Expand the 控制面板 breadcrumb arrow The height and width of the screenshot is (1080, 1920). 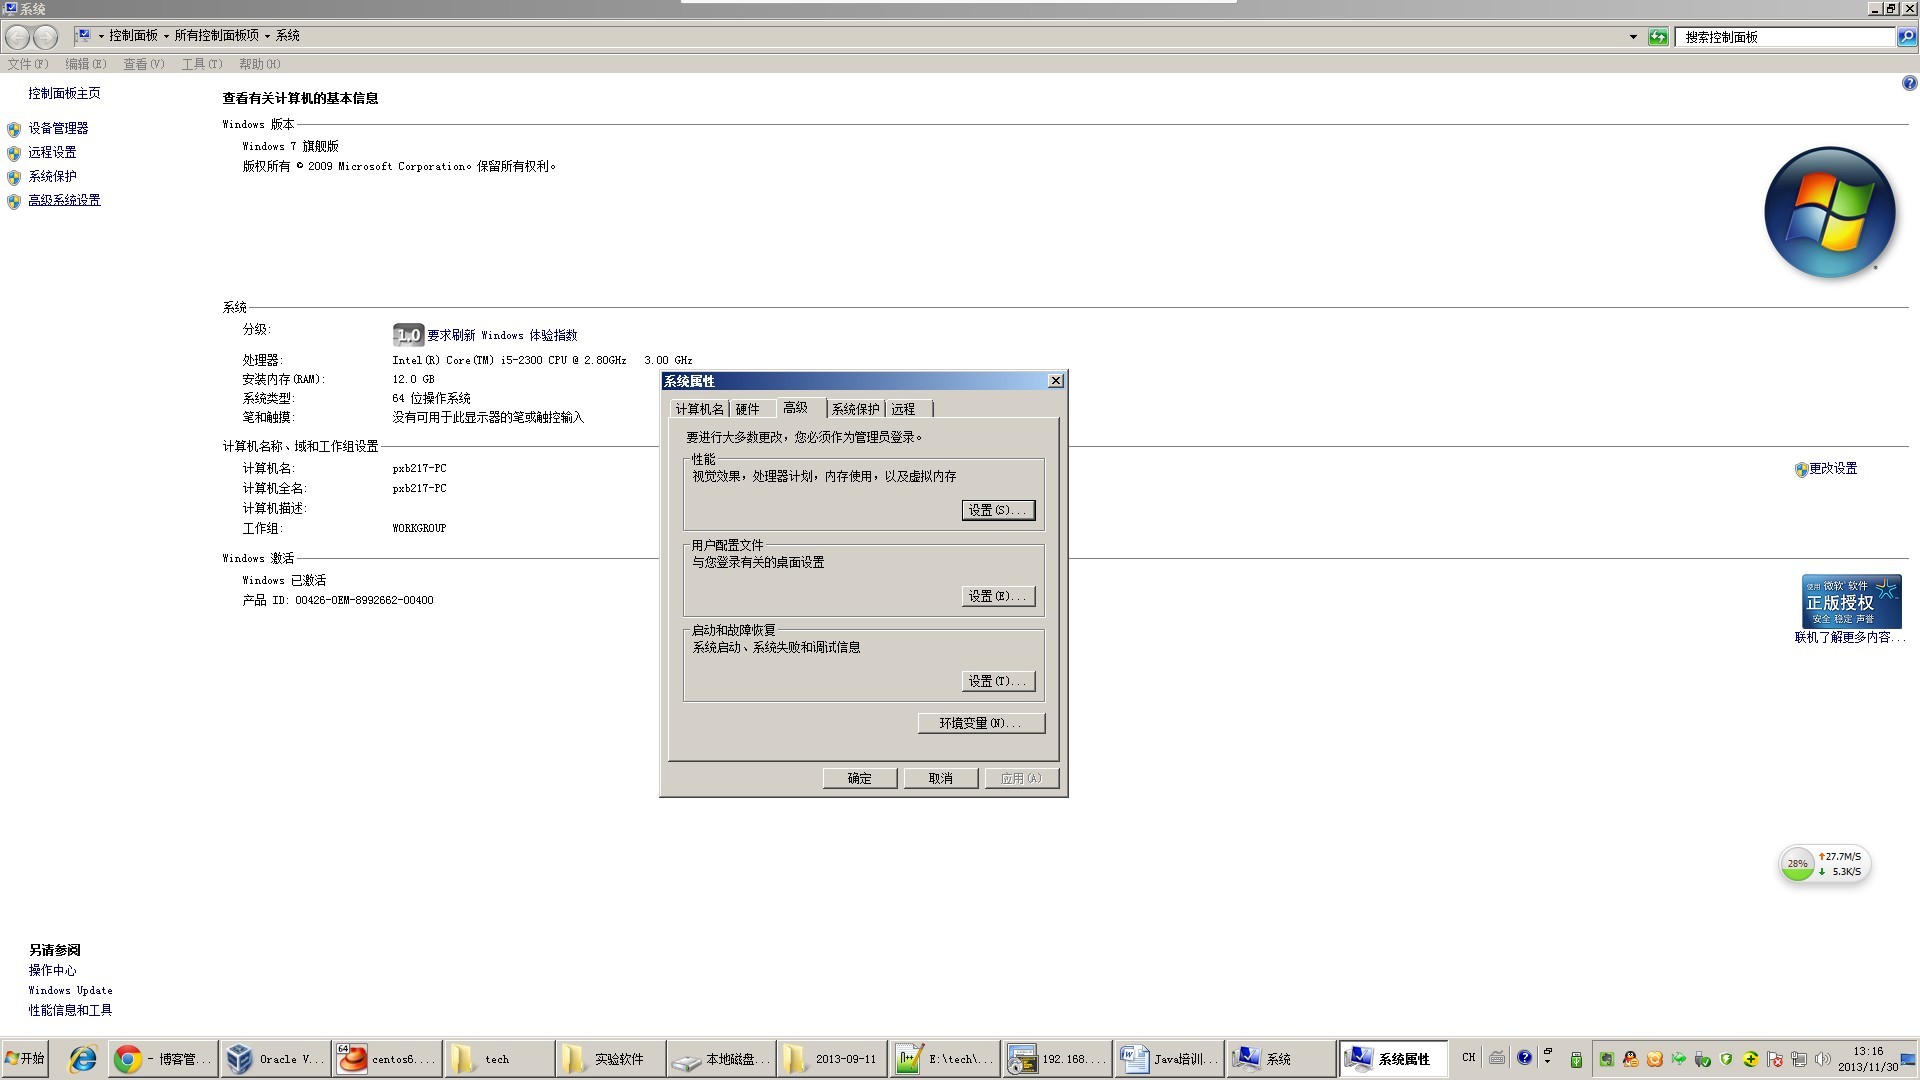166,36
